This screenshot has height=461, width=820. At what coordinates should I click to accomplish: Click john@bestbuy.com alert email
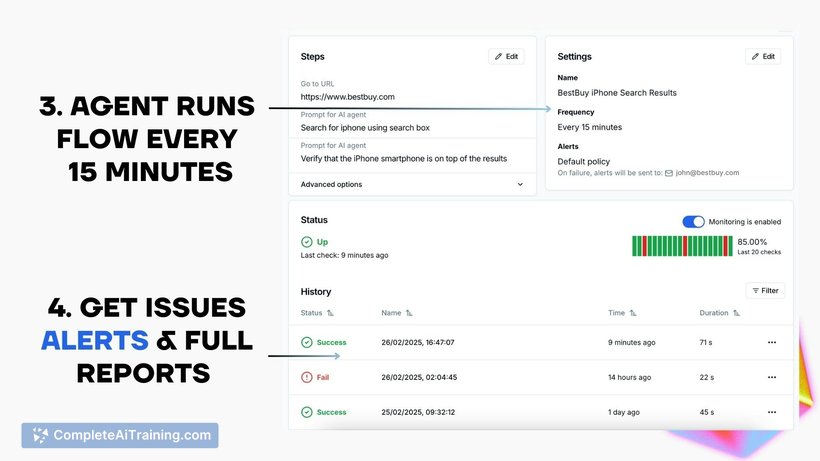(707, 172)
